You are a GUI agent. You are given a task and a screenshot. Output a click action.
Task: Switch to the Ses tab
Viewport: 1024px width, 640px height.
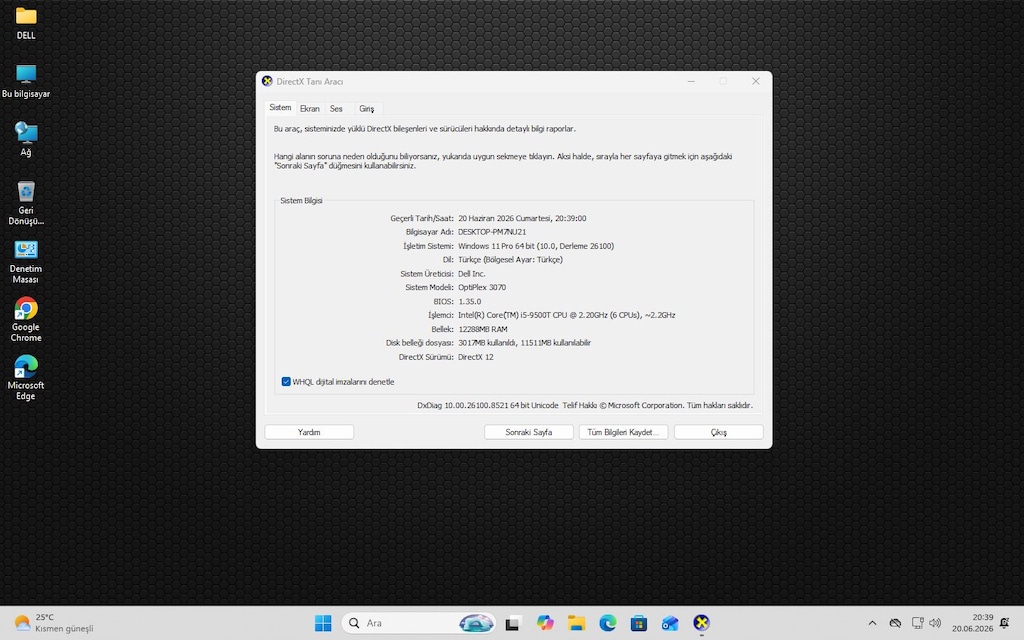(x=336, y=109)
